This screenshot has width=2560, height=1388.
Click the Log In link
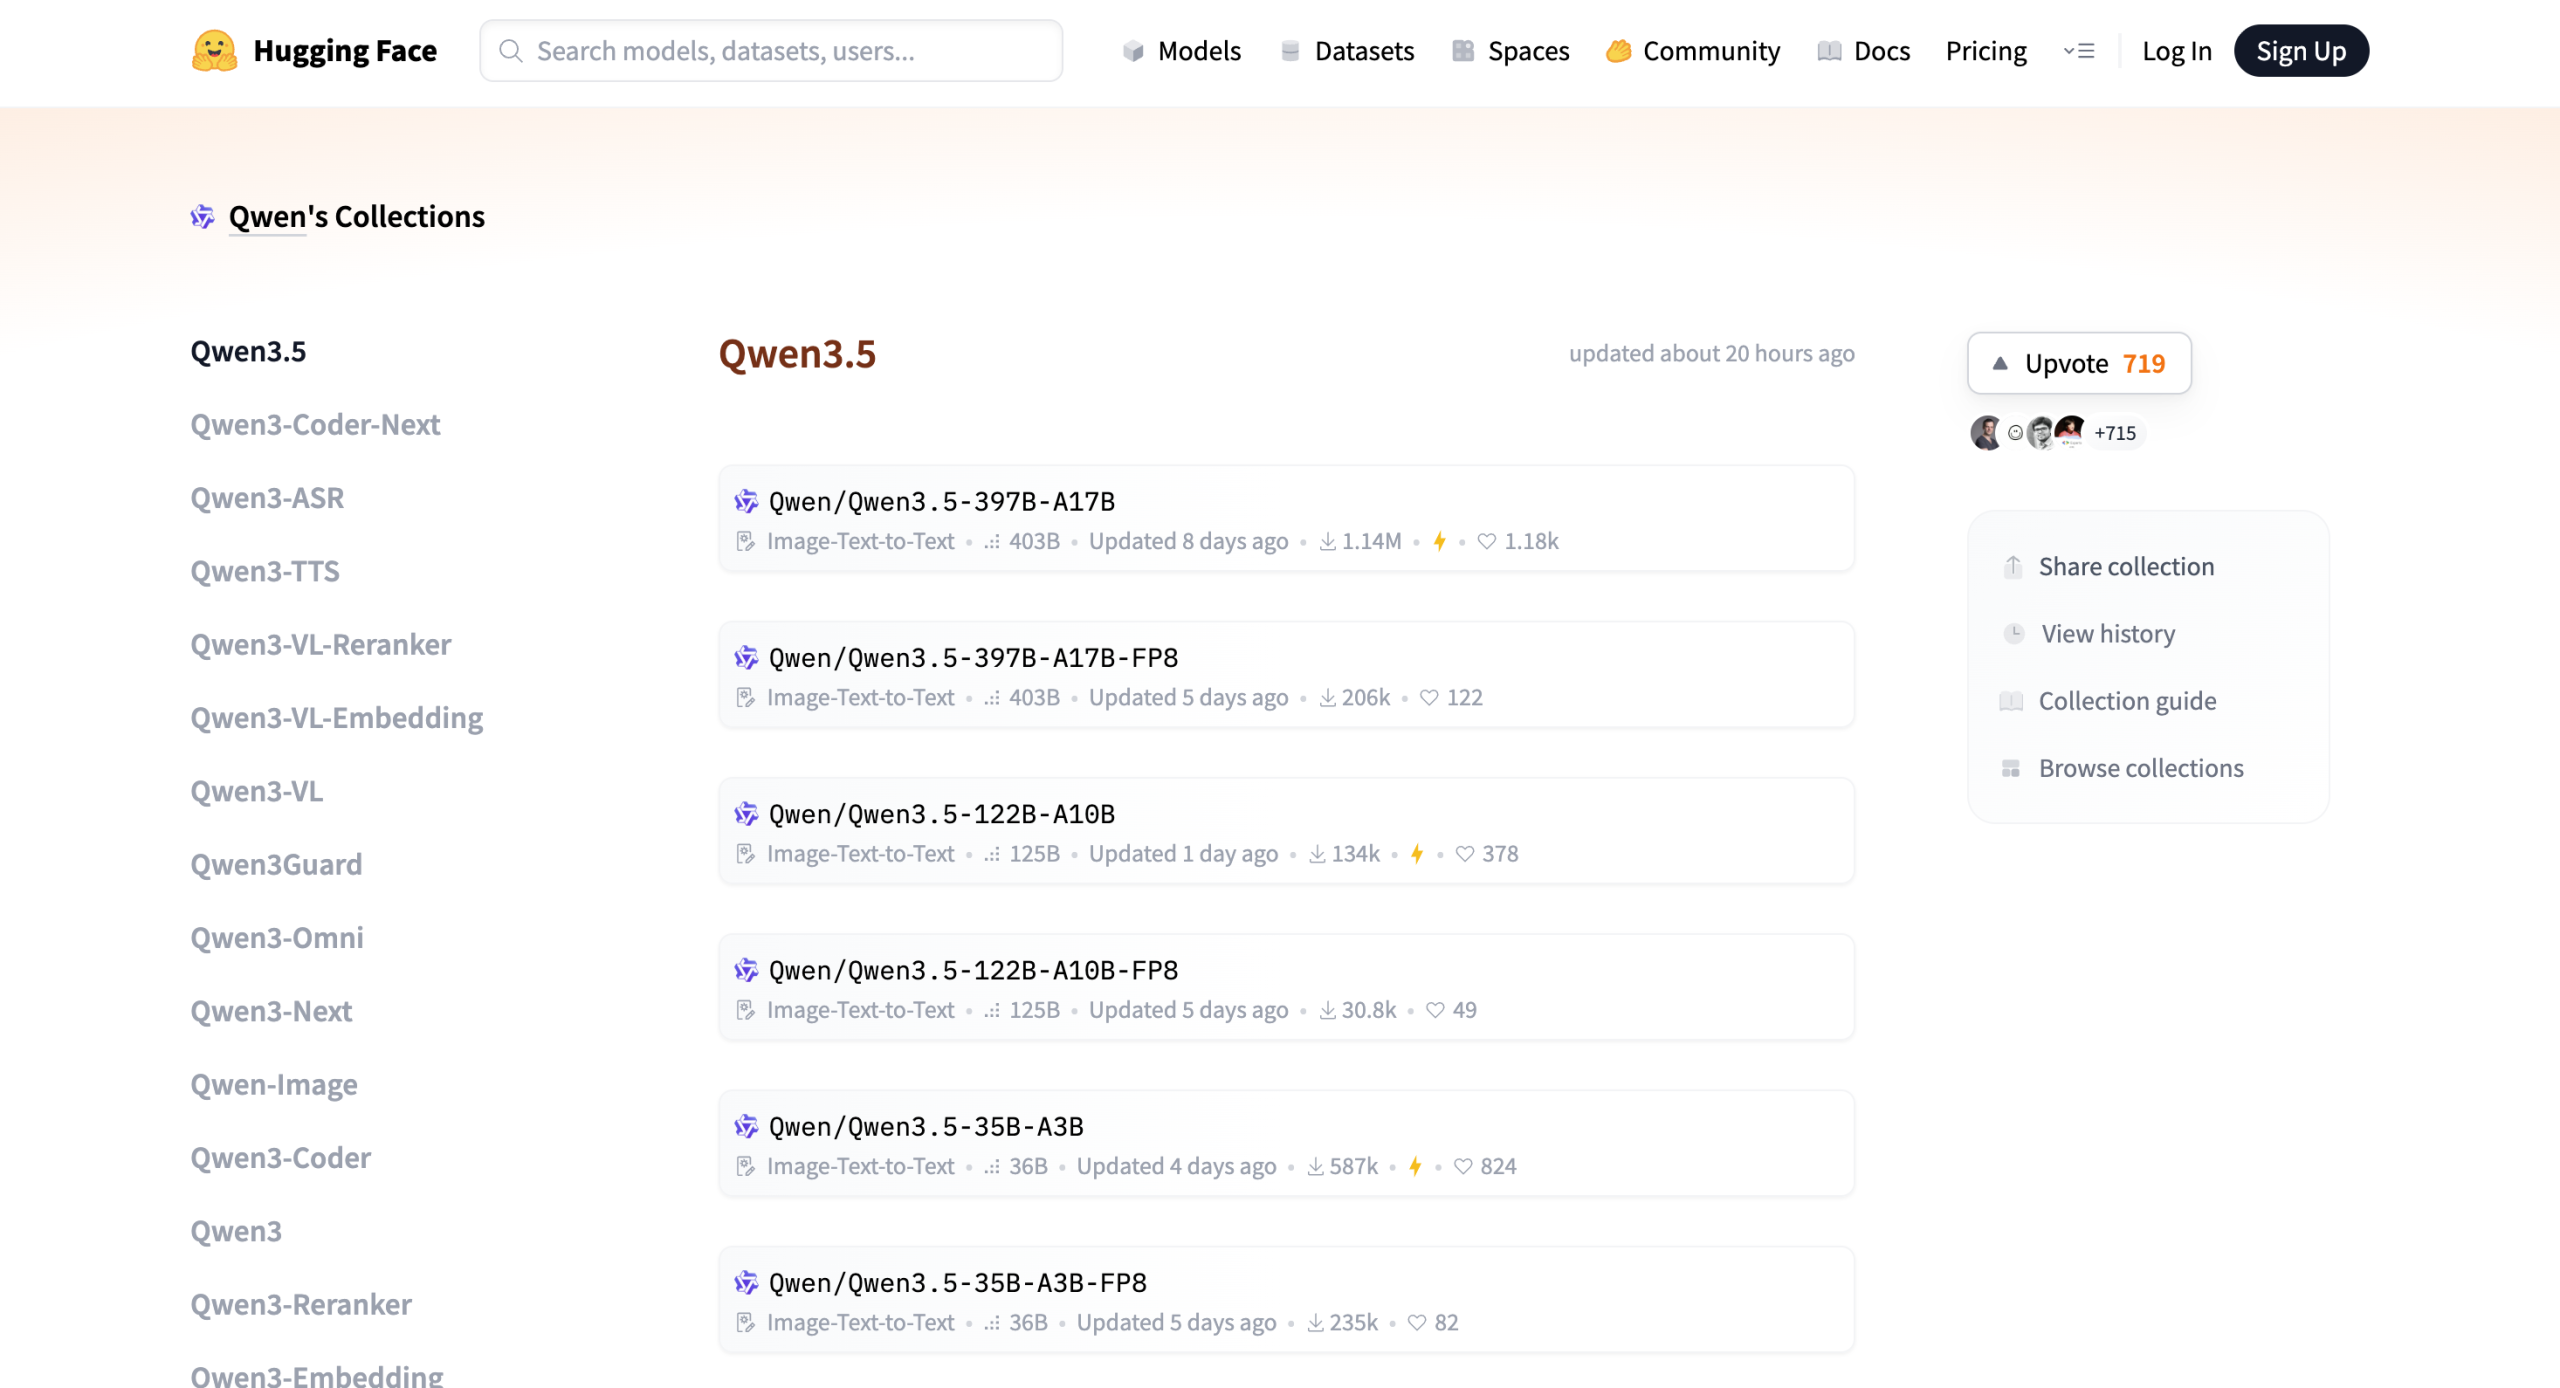click(2176, 50)
